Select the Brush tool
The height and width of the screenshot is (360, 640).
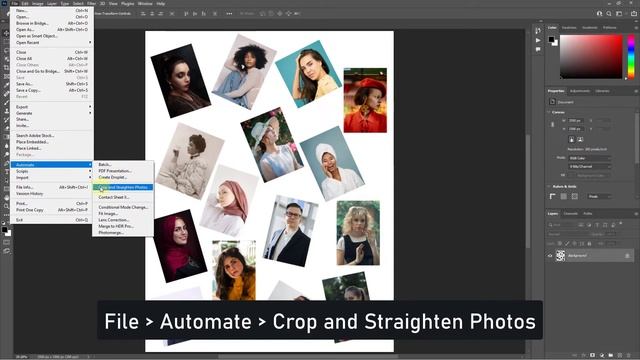(x=7, y=102)
